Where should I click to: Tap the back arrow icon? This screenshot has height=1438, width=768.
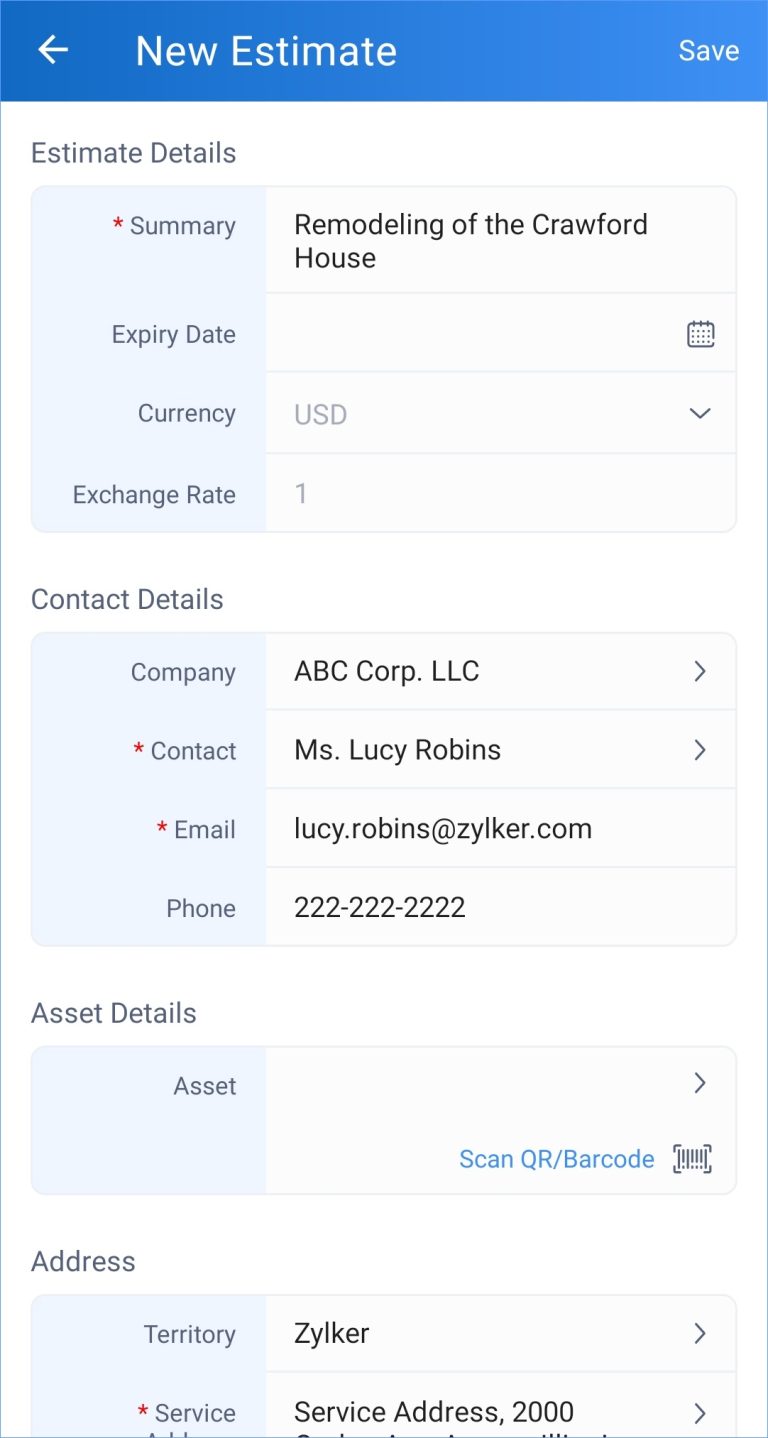52,50
